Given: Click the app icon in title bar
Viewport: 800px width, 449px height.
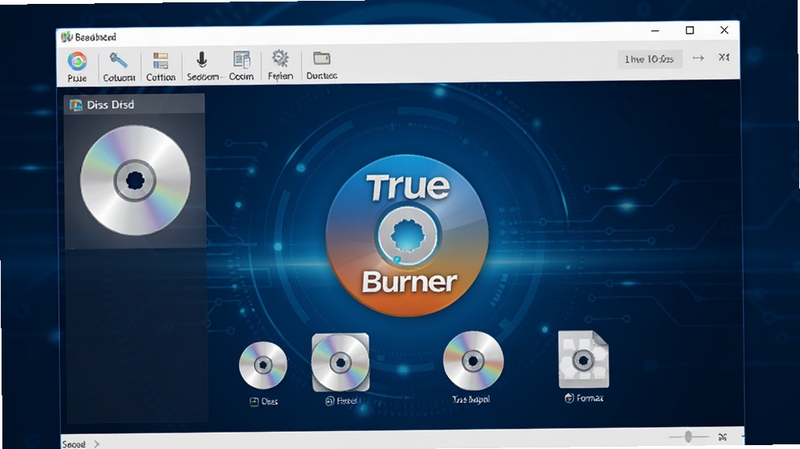Looking at the screenshot, I should (66, 37).
